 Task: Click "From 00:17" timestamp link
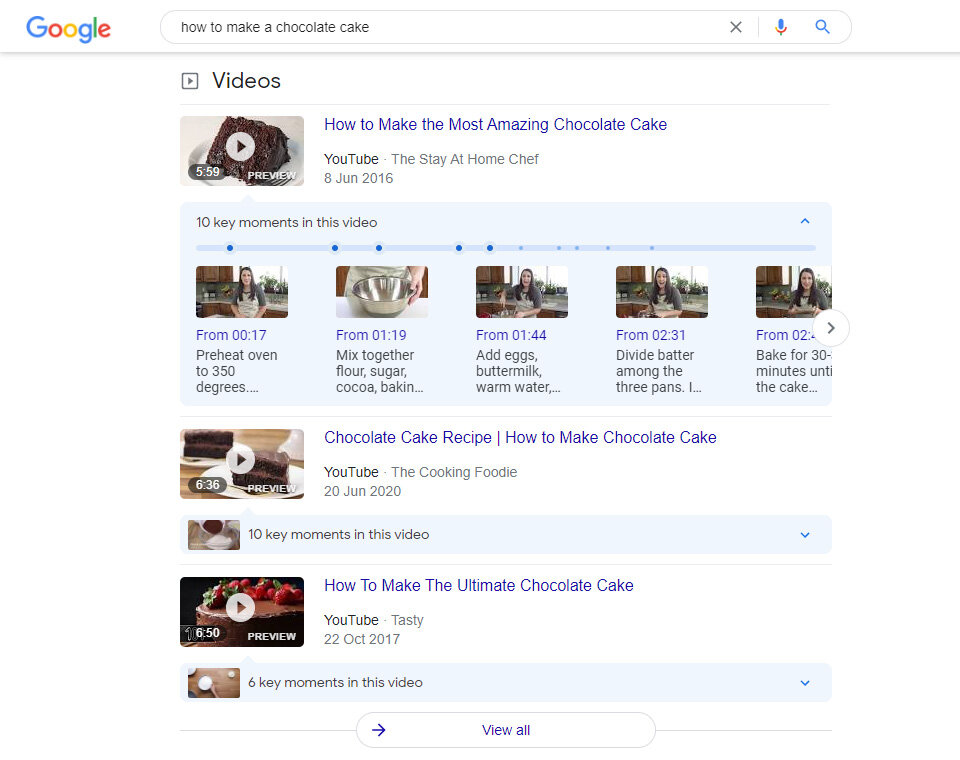click(231, 335)
